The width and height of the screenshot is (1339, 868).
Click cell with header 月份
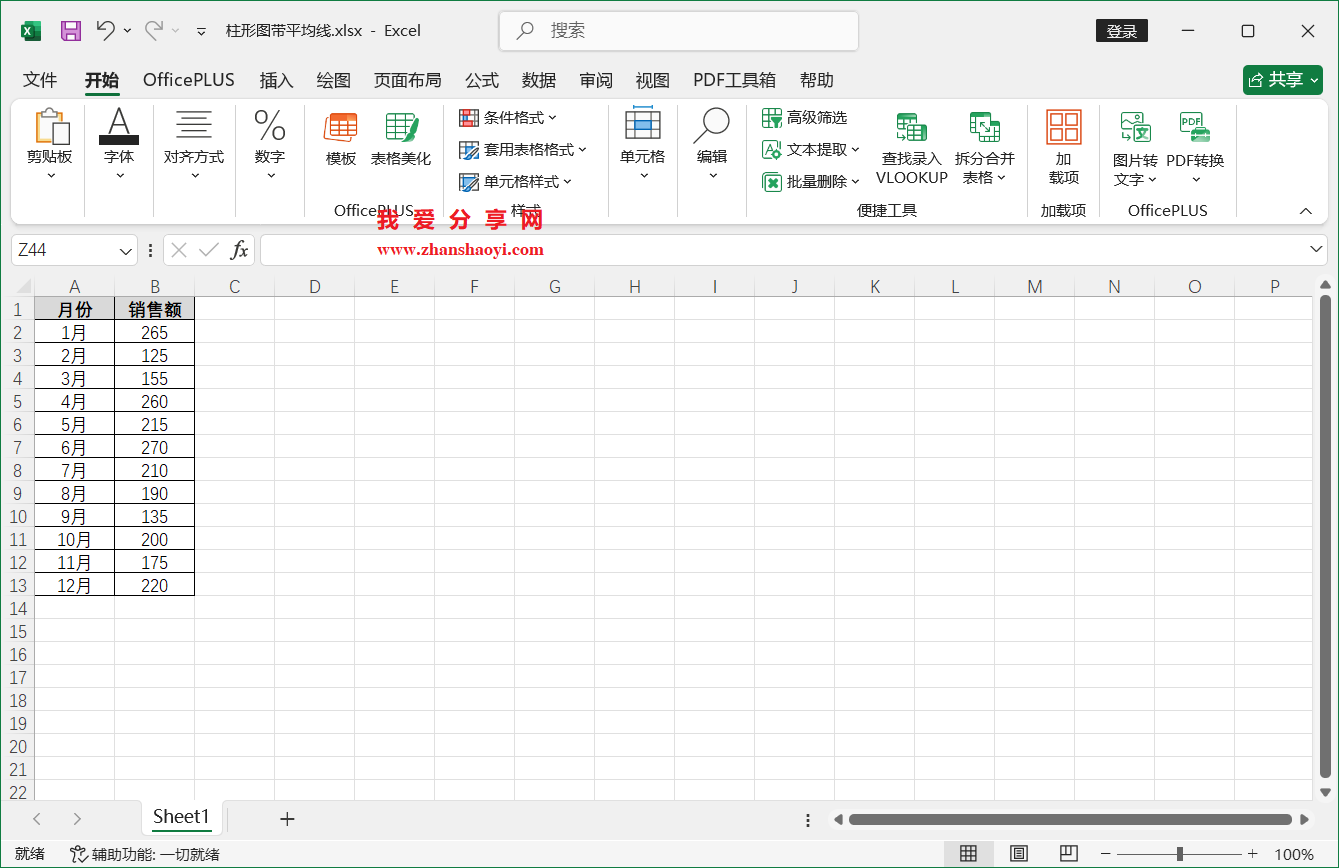click(75, 310)
